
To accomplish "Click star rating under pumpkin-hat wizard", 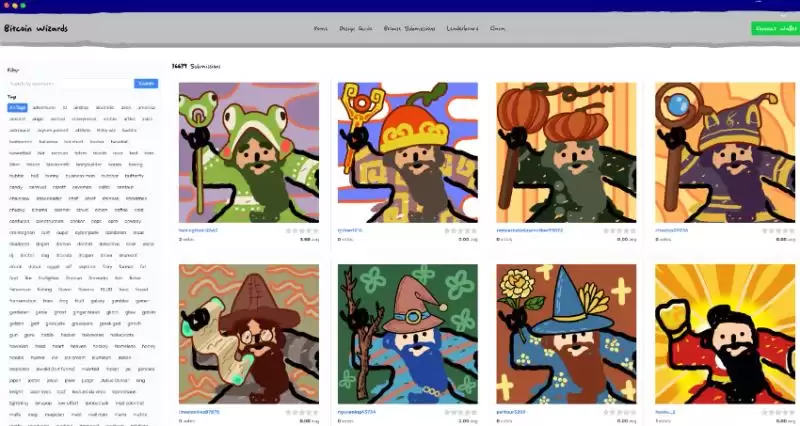I will [x=621, y=230].
